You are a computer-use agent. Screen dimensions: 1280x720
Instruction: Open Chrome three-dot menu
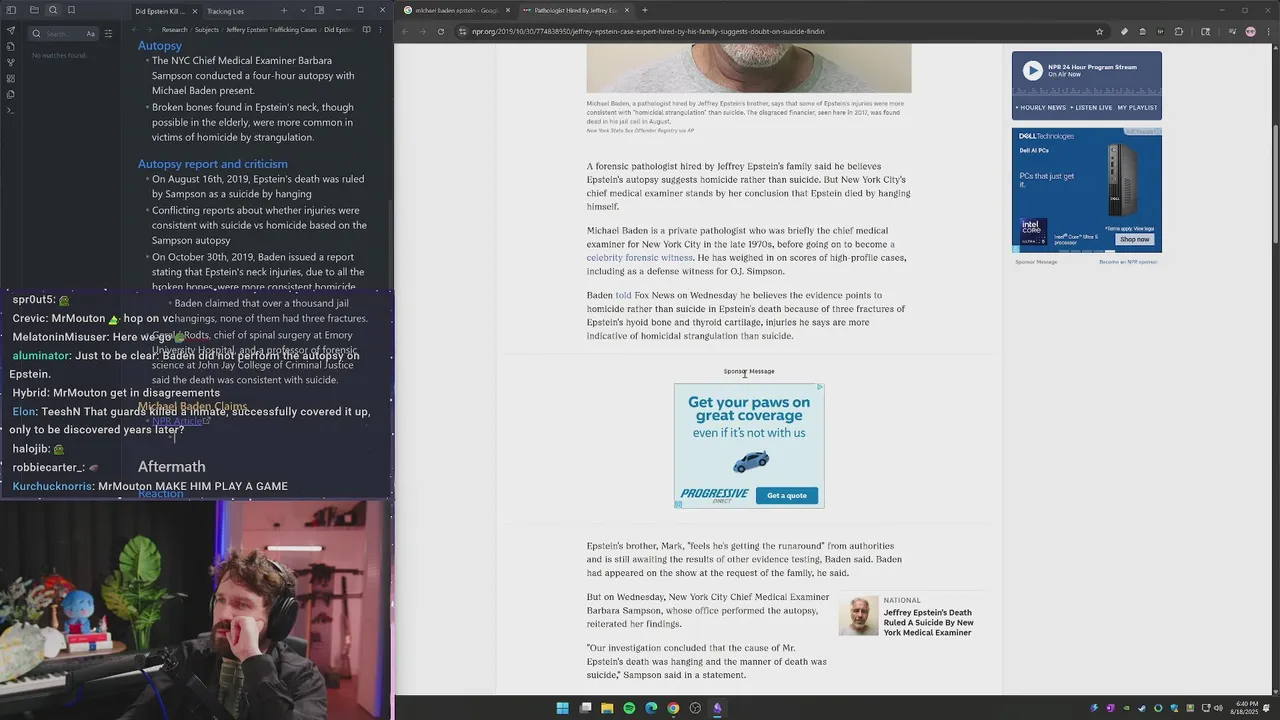[x=1267, y=31]
